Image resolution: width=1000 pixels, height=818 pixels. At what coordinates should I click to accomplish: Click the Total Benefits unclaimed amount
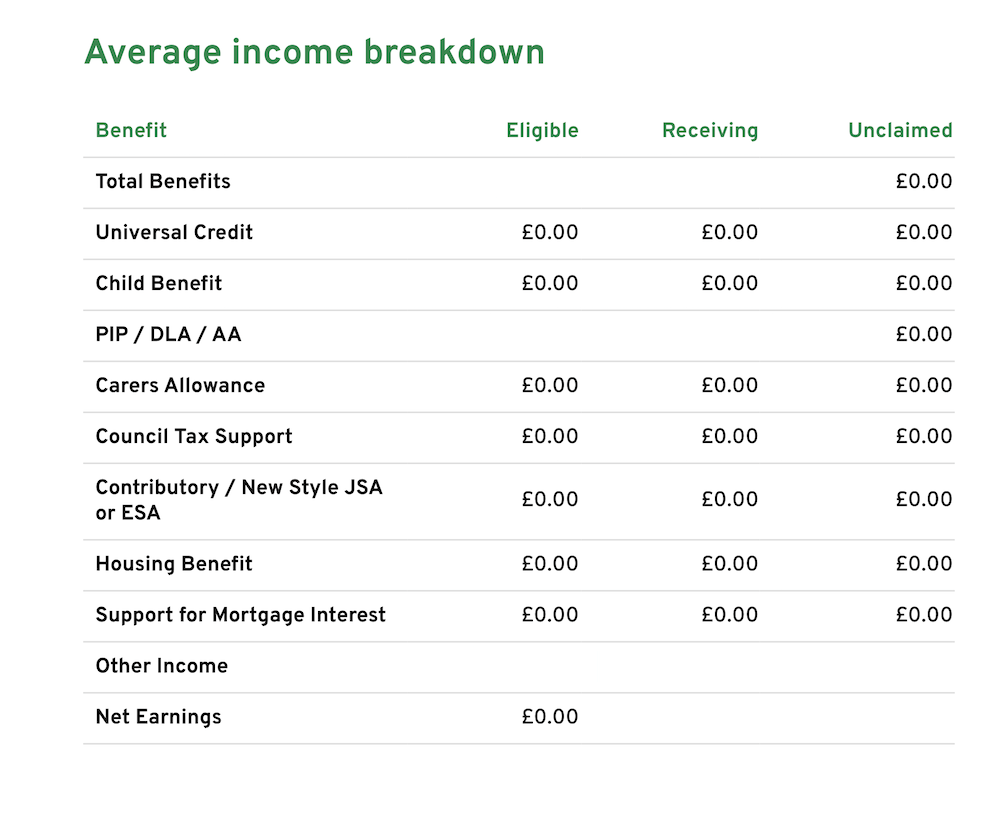[924, 182]
